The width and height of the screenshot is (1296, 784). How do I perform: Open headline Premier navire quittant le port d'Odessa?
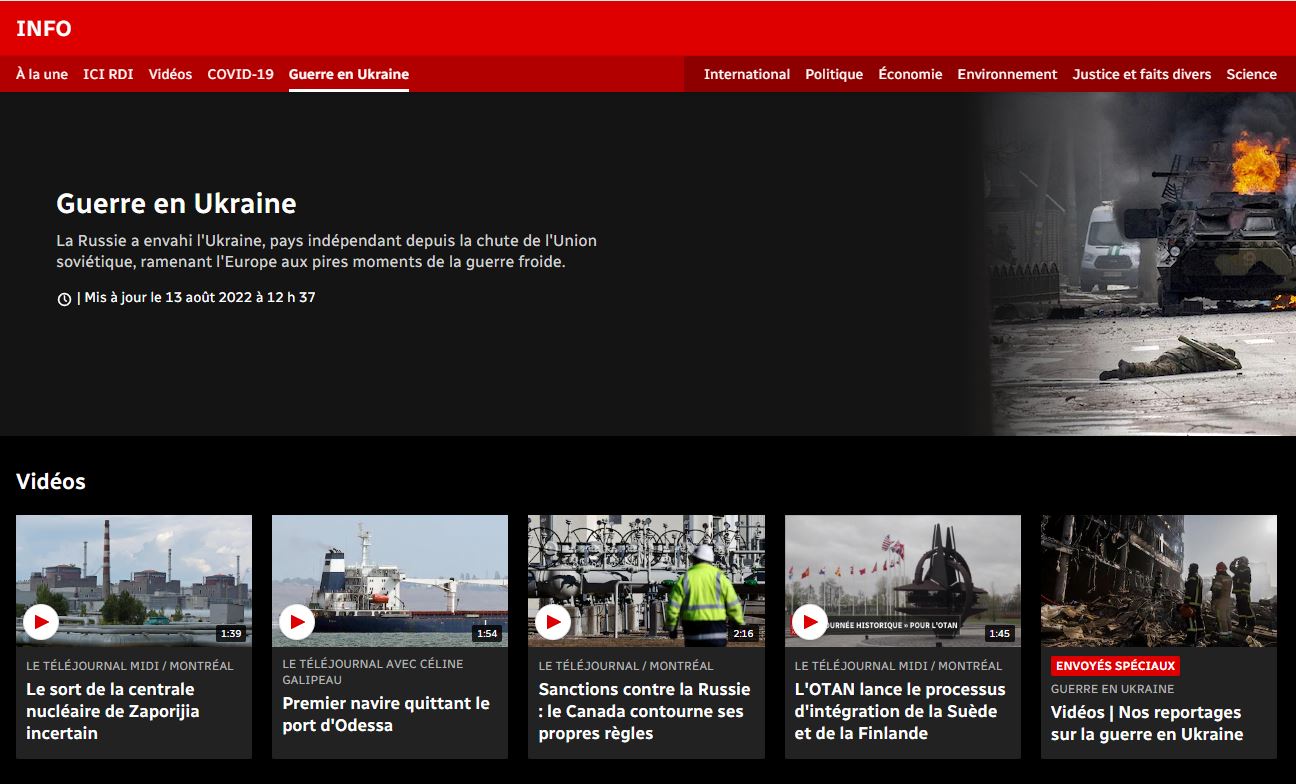pos(386,714)
